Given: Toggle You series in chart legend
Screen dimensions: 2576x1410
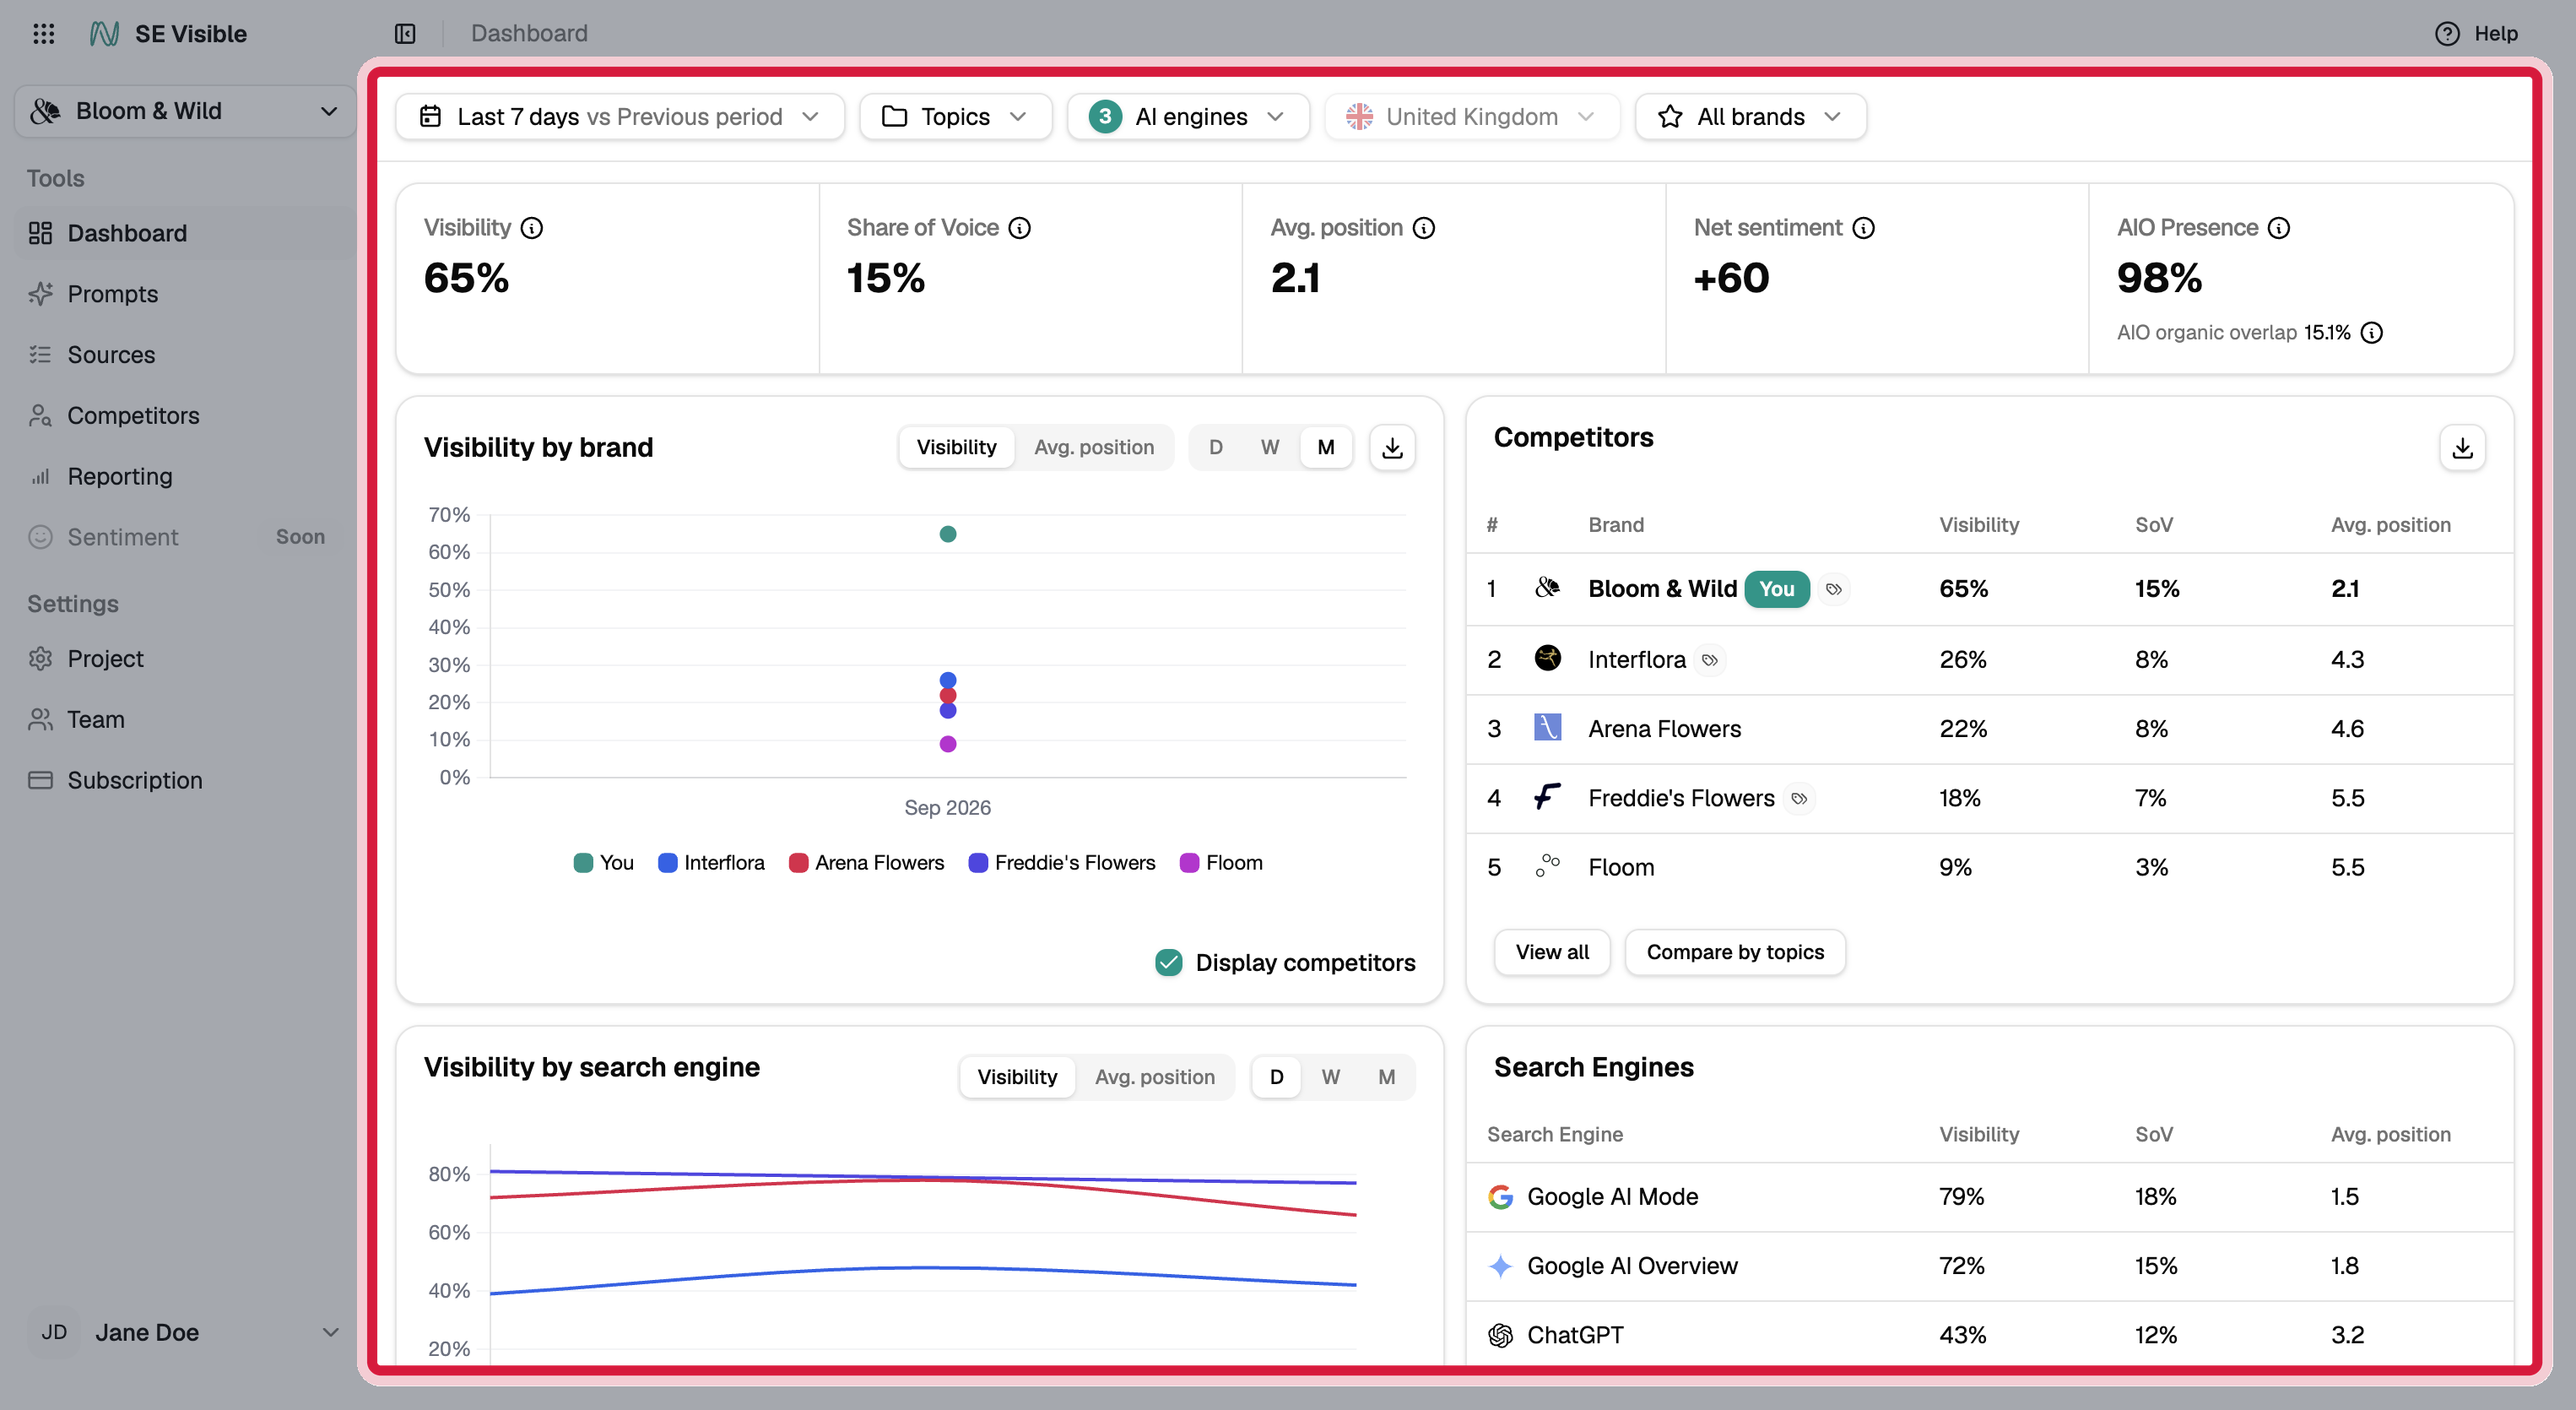Looking at the screenshot, I should (x=603, y=863).
